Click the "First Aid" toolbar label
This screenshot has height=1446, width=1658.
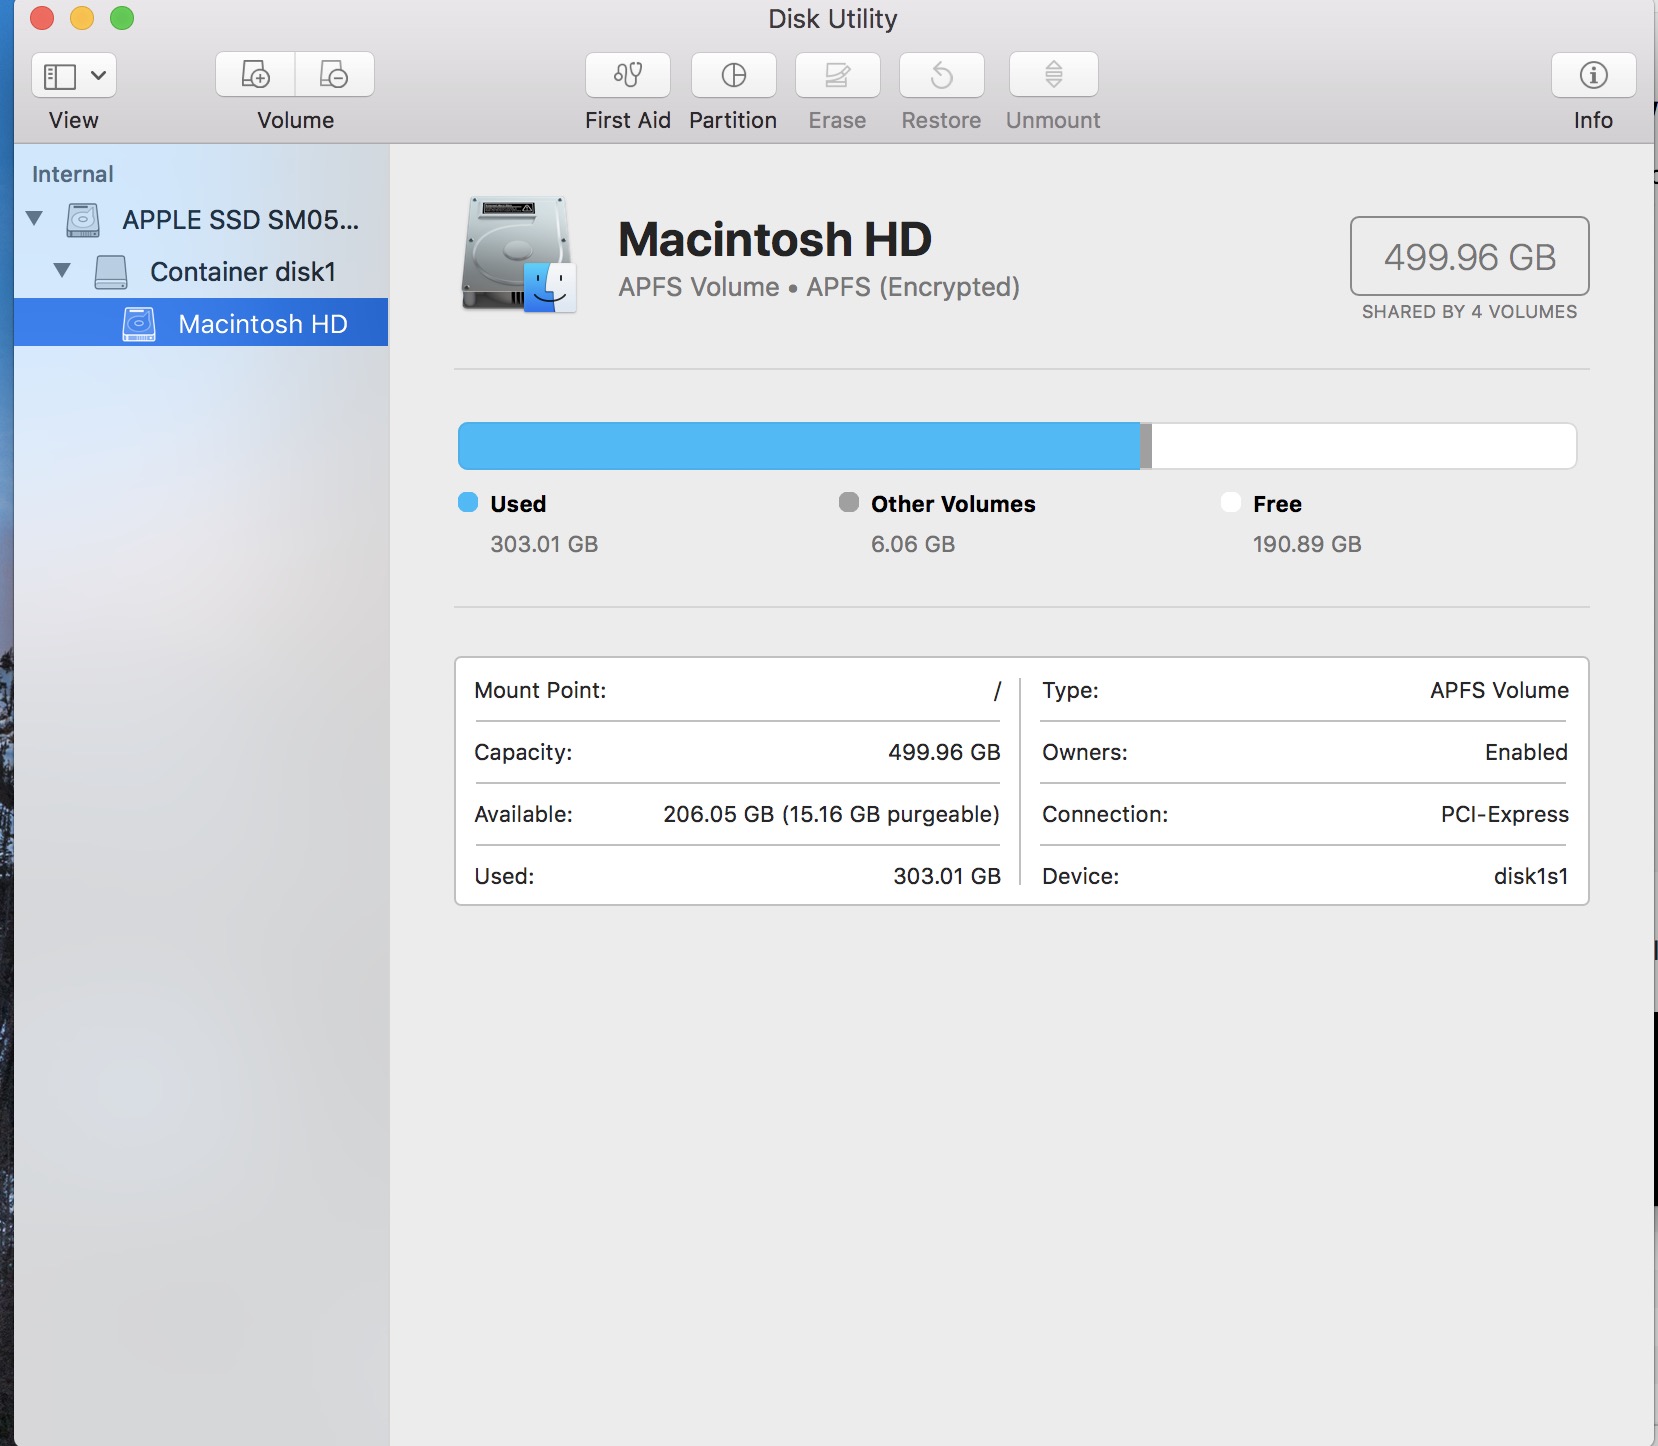point(628,120)
